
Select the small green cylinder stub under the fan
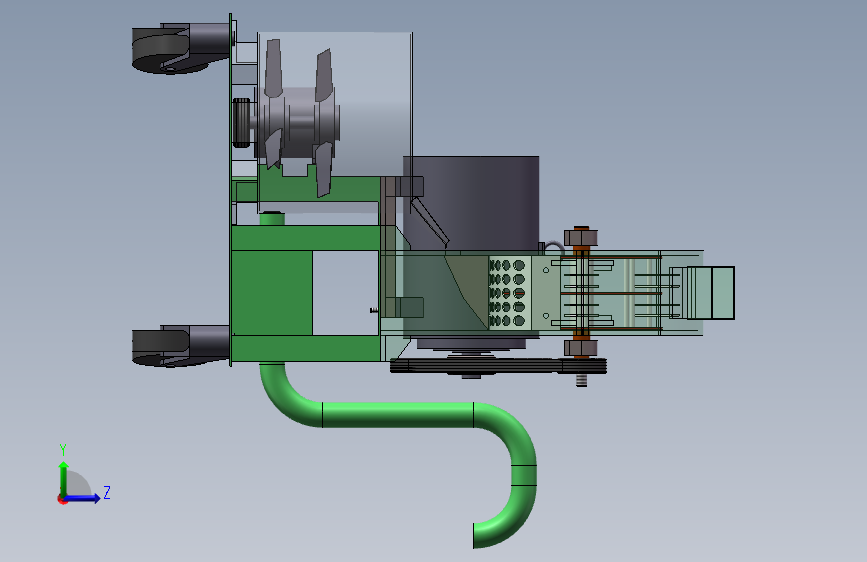pos(272,218)
